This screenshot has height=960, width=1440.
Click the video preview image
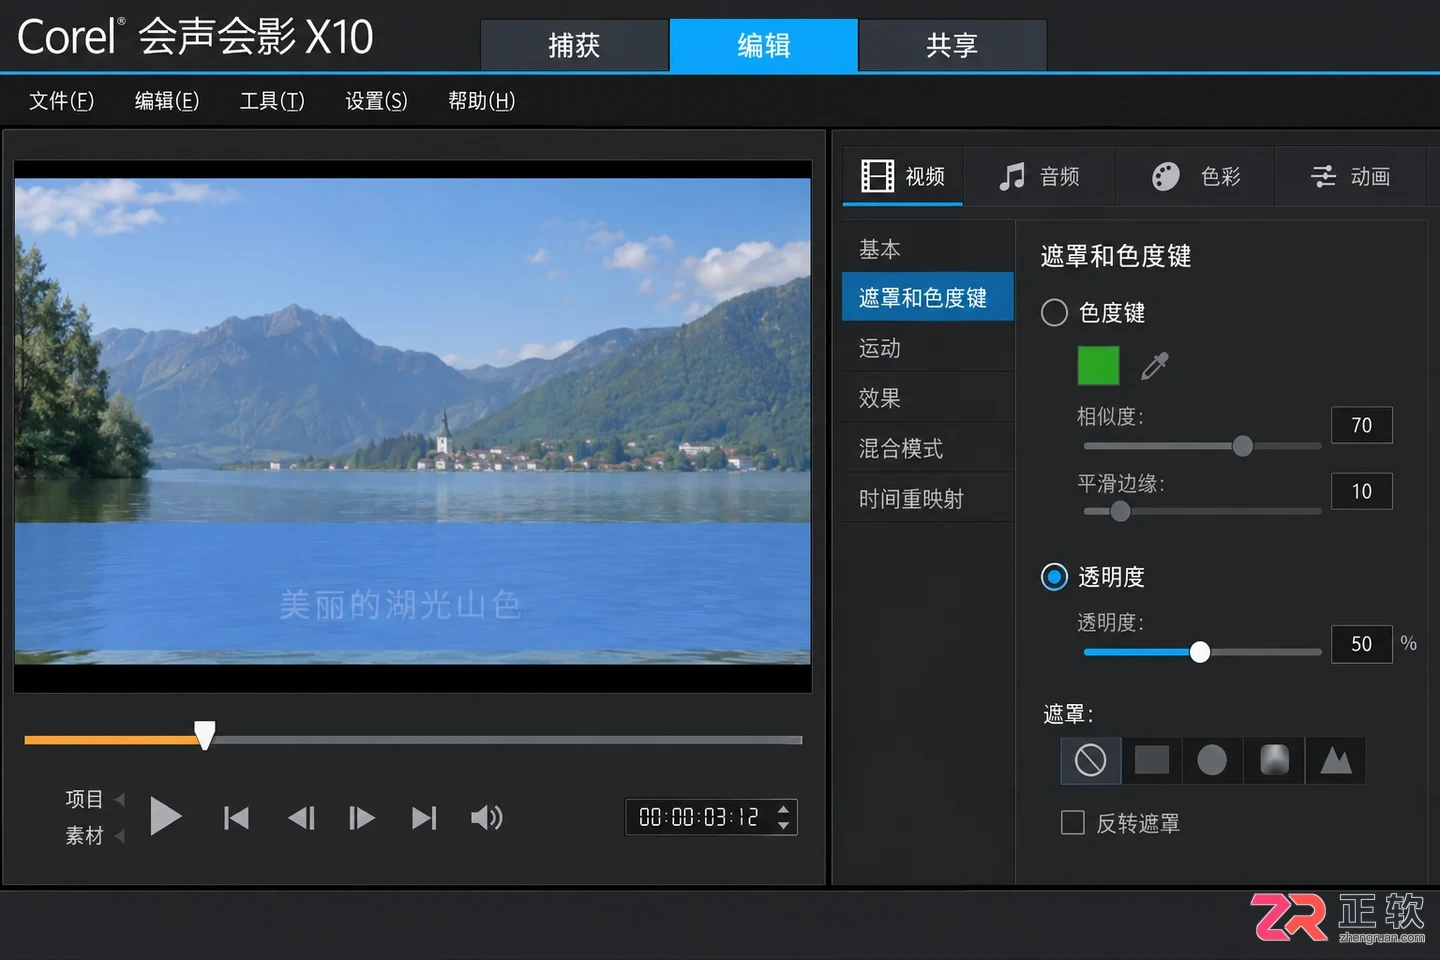(412, 421)
